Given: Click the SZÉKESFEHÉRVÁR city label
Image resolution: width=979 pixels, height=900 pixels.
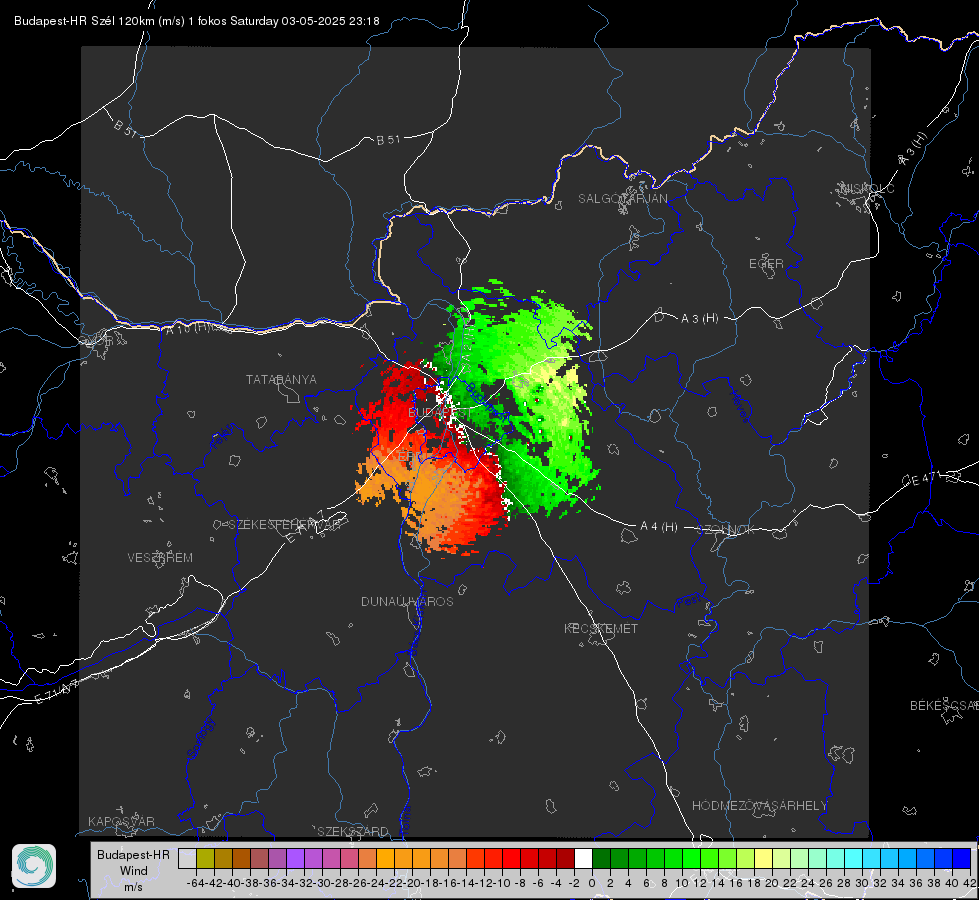Looking at the screenshot, I should tap(284, 525).
